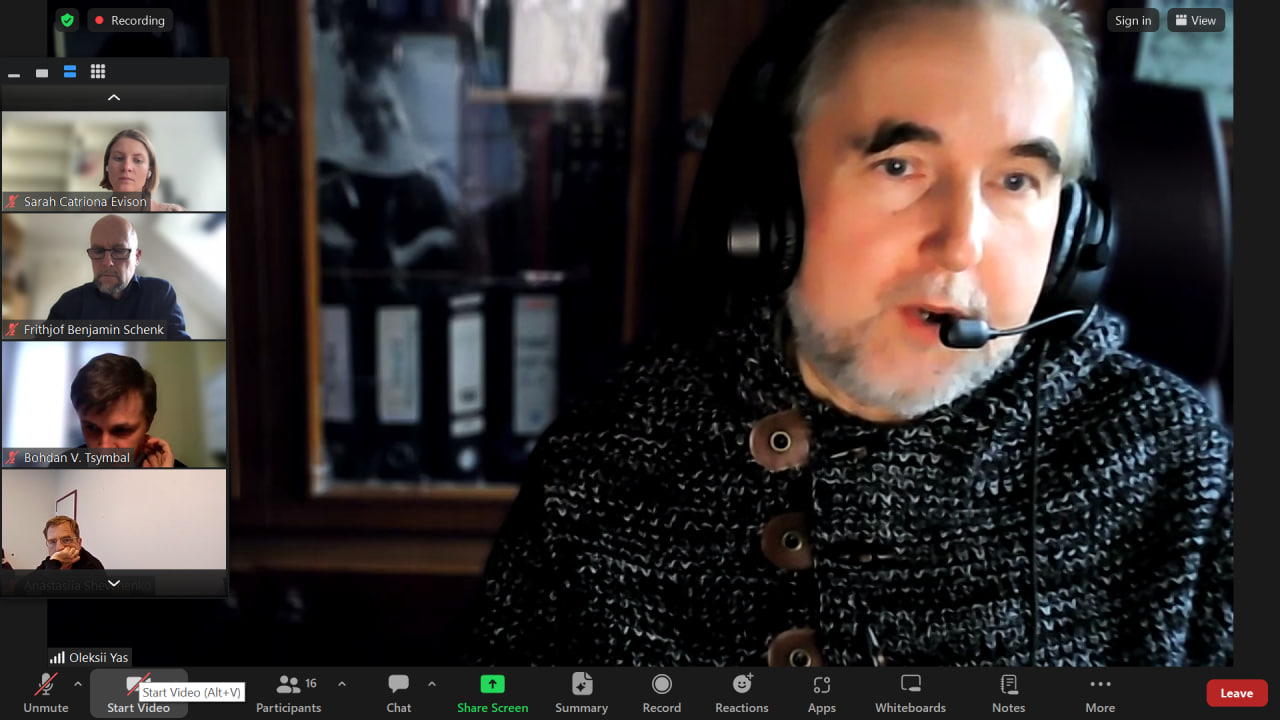
Task: Open the Whiteboards panel
Action: (x=910, y=692)
